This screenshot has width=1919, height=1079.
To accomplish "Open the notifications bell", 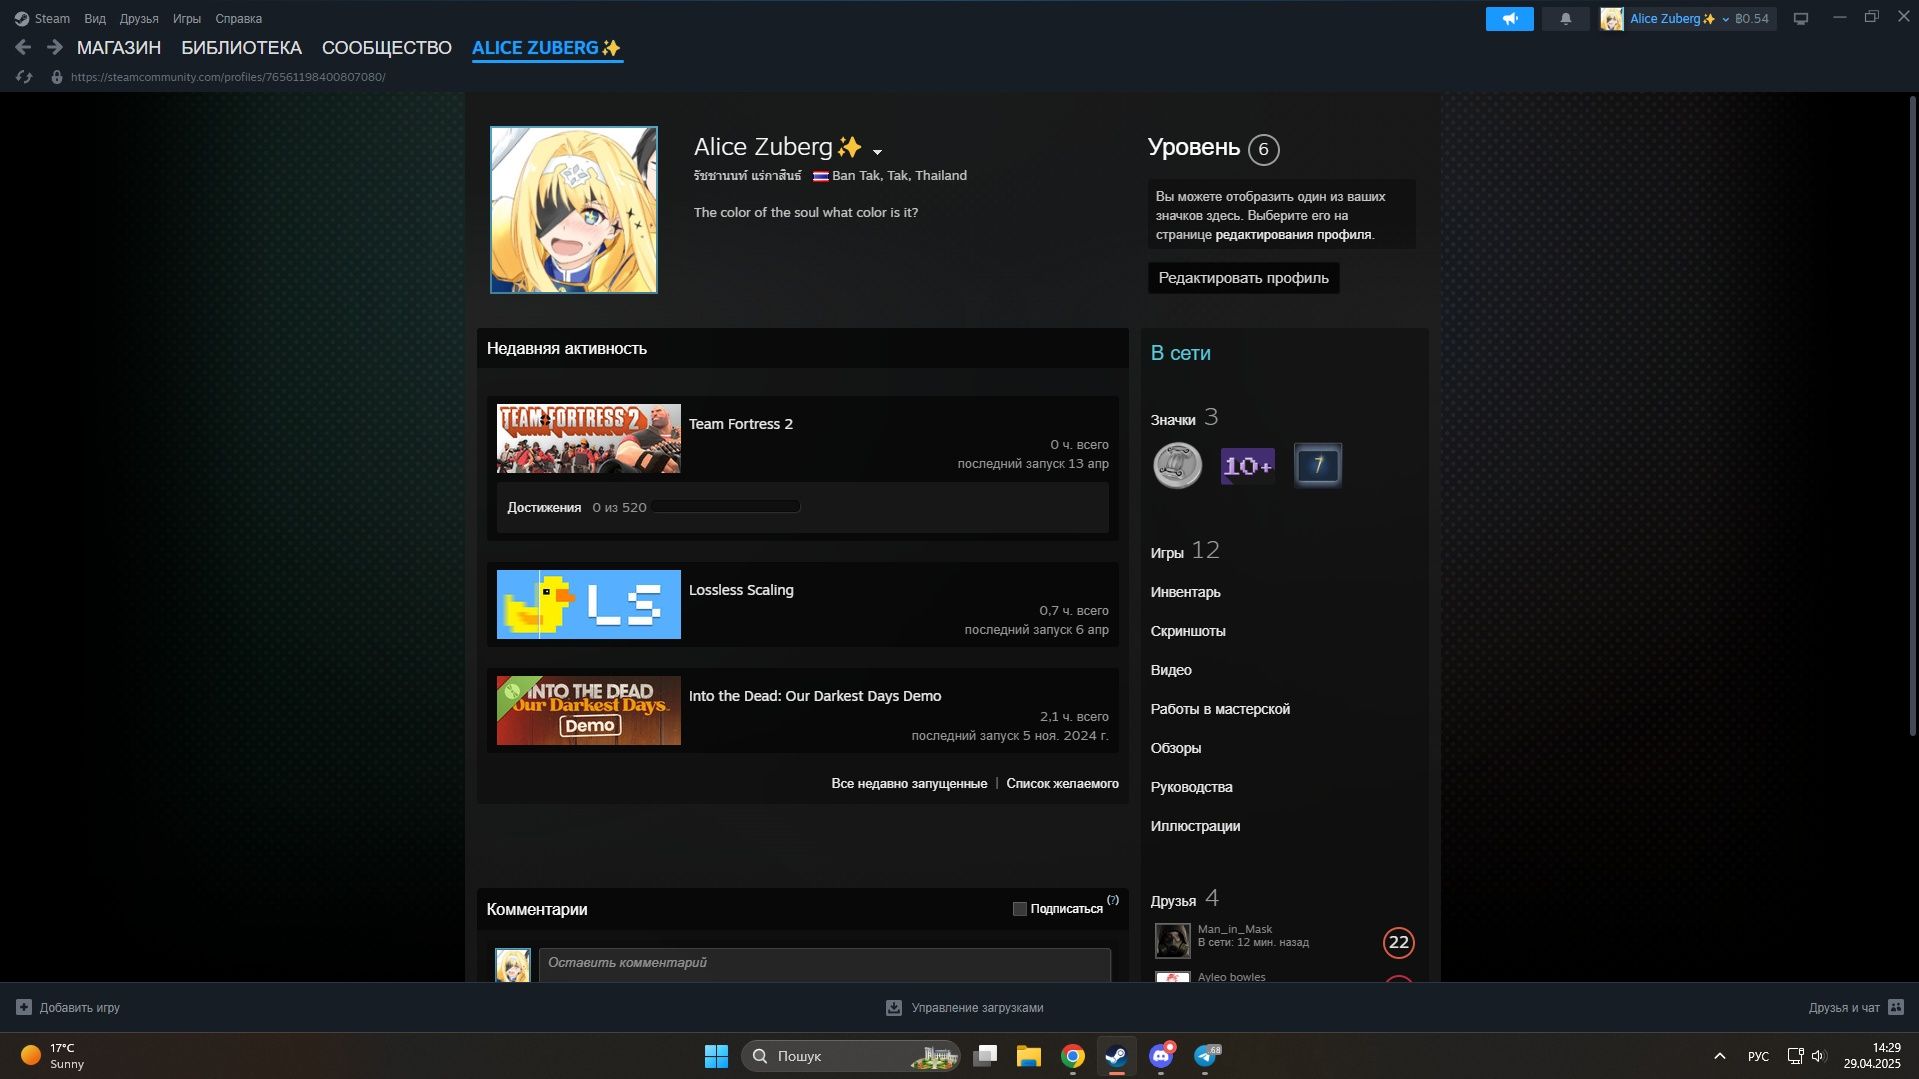I will (x=1565, y=19).
